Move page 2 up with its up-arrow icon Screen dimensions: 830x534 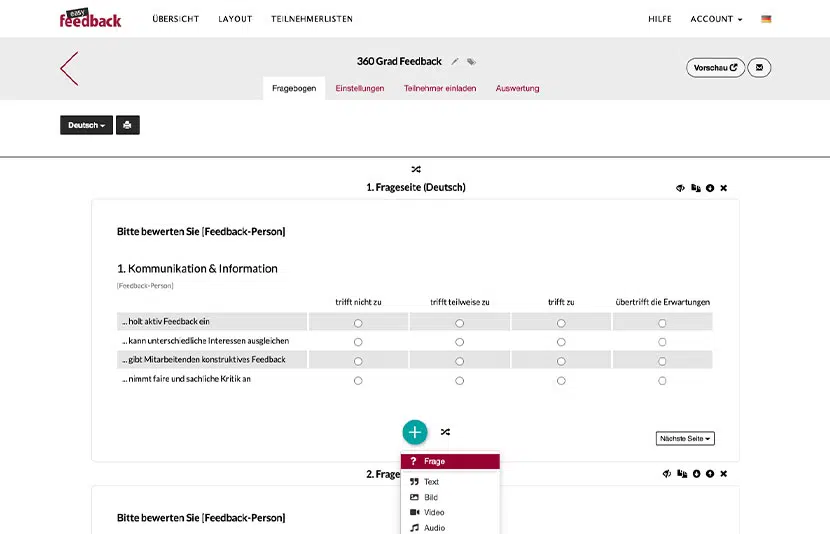tap(710, 474)
